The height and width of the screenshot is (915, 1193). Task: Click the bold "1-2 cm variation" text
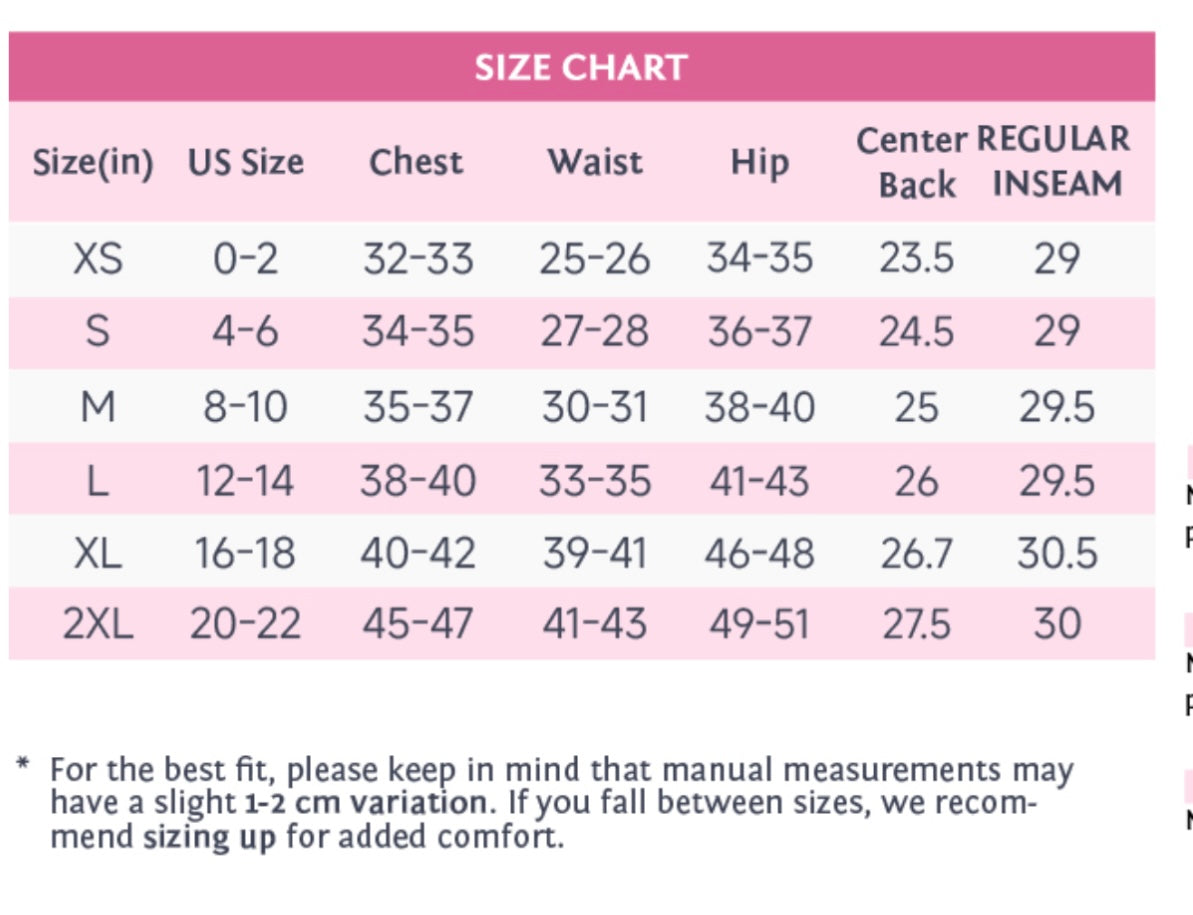pos(364,803)
